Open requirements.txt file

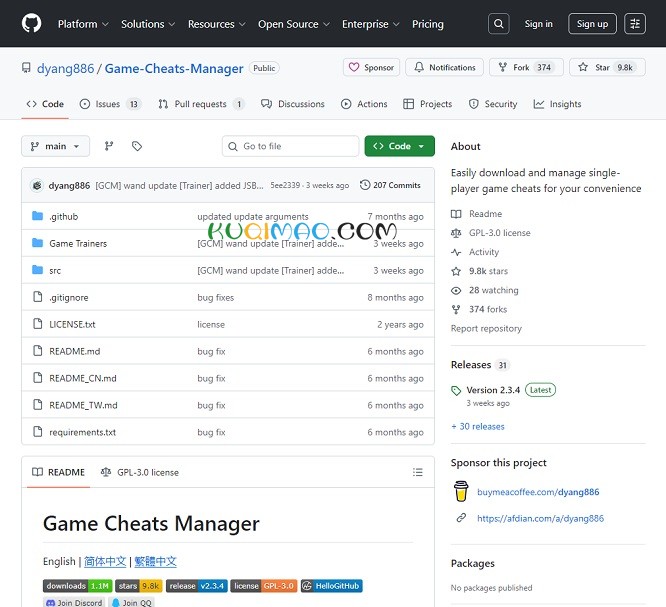[82, 432]
